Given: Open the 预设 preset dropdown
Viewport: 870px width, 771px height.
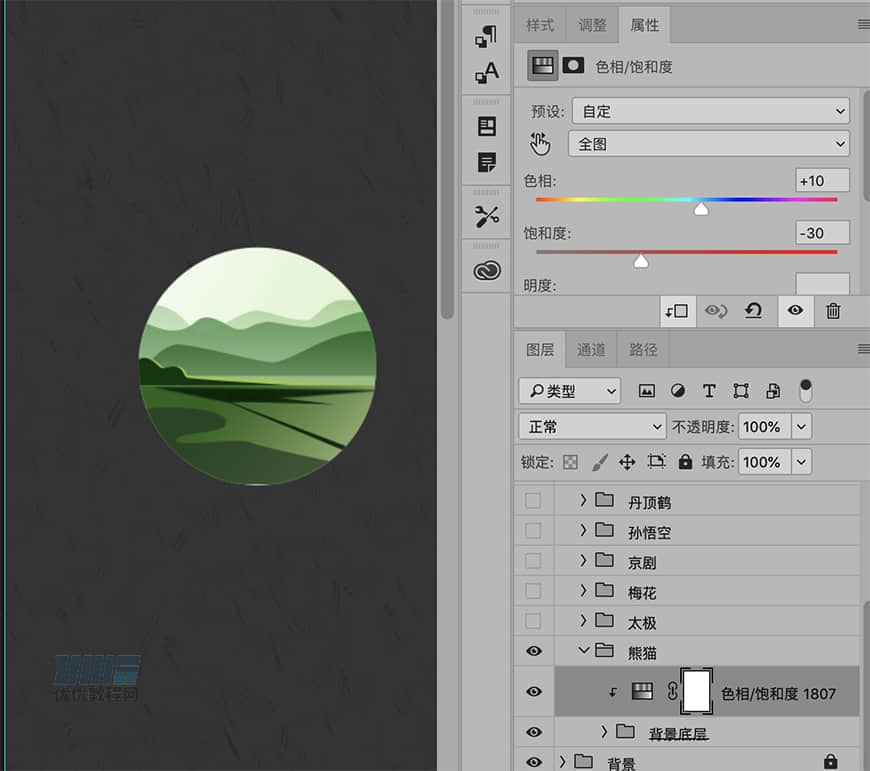Looking at the screenshot, I should (x=710, y=111).
